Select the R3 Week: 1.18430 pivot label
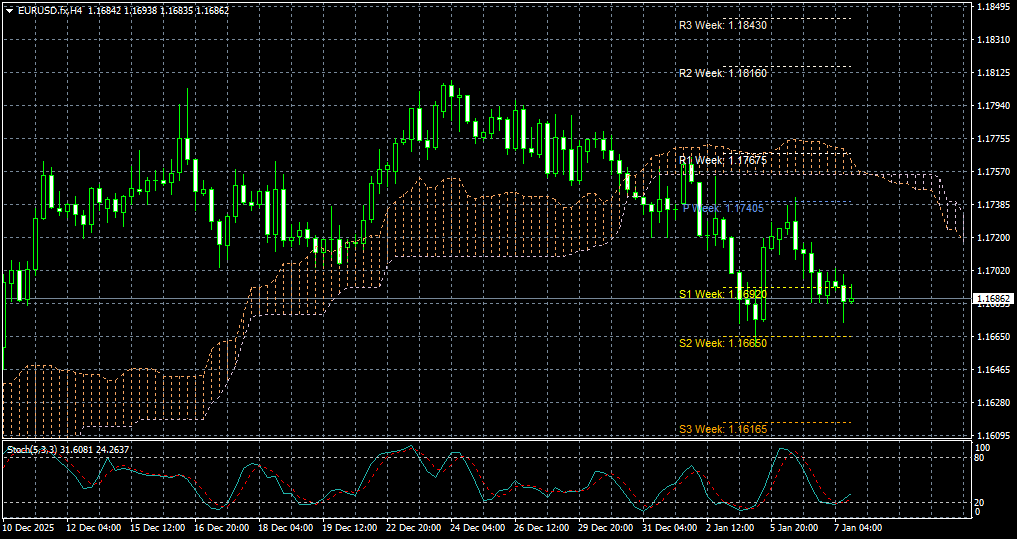 (723, 26)
